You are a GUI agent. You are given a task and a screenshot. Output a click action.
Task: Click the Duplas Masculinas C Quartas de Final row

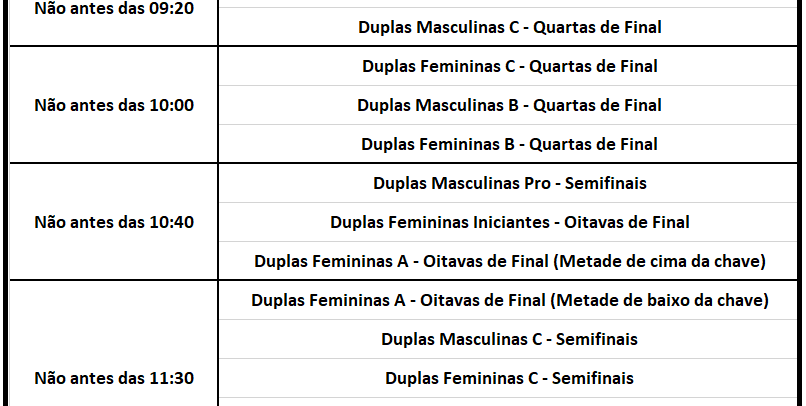click(510, 28)
